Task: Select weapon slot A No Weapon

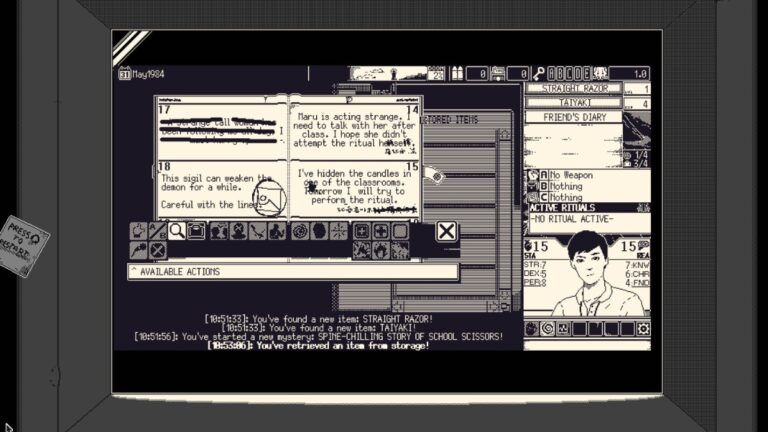Action: (x=575, y=175)
